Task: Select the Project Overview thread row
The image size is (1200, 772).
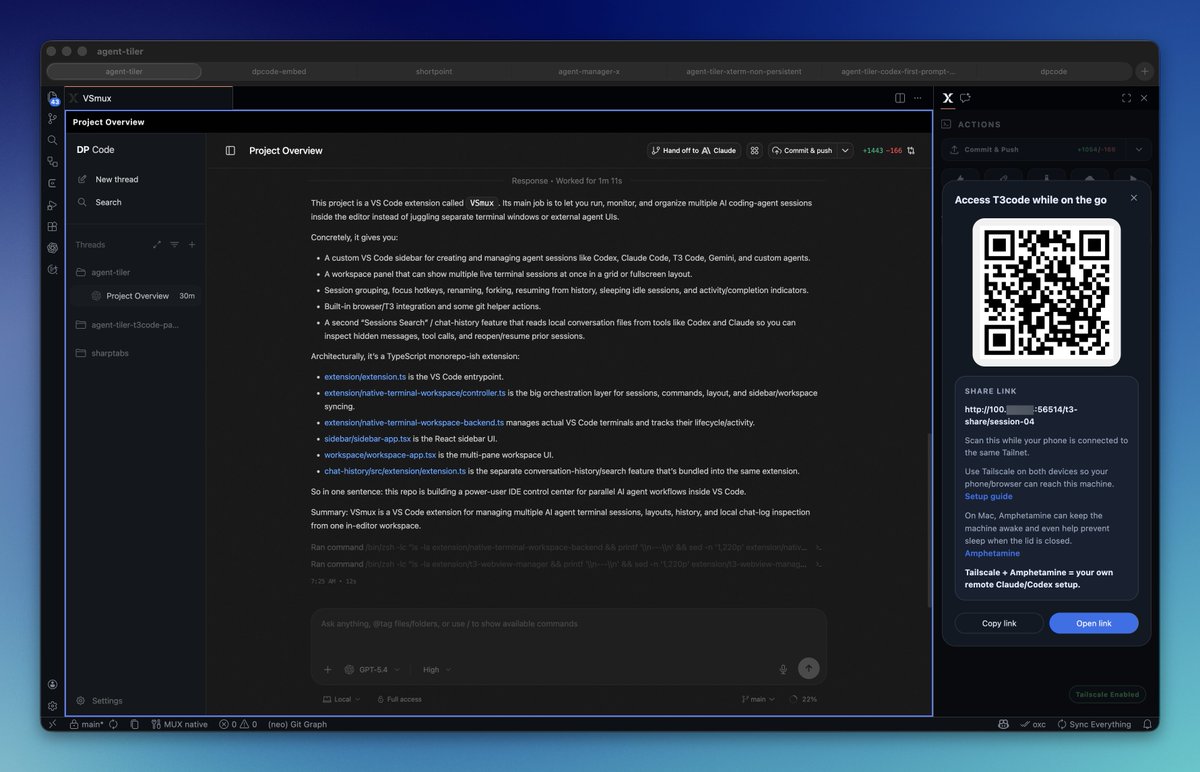Action: pos(135,296)
